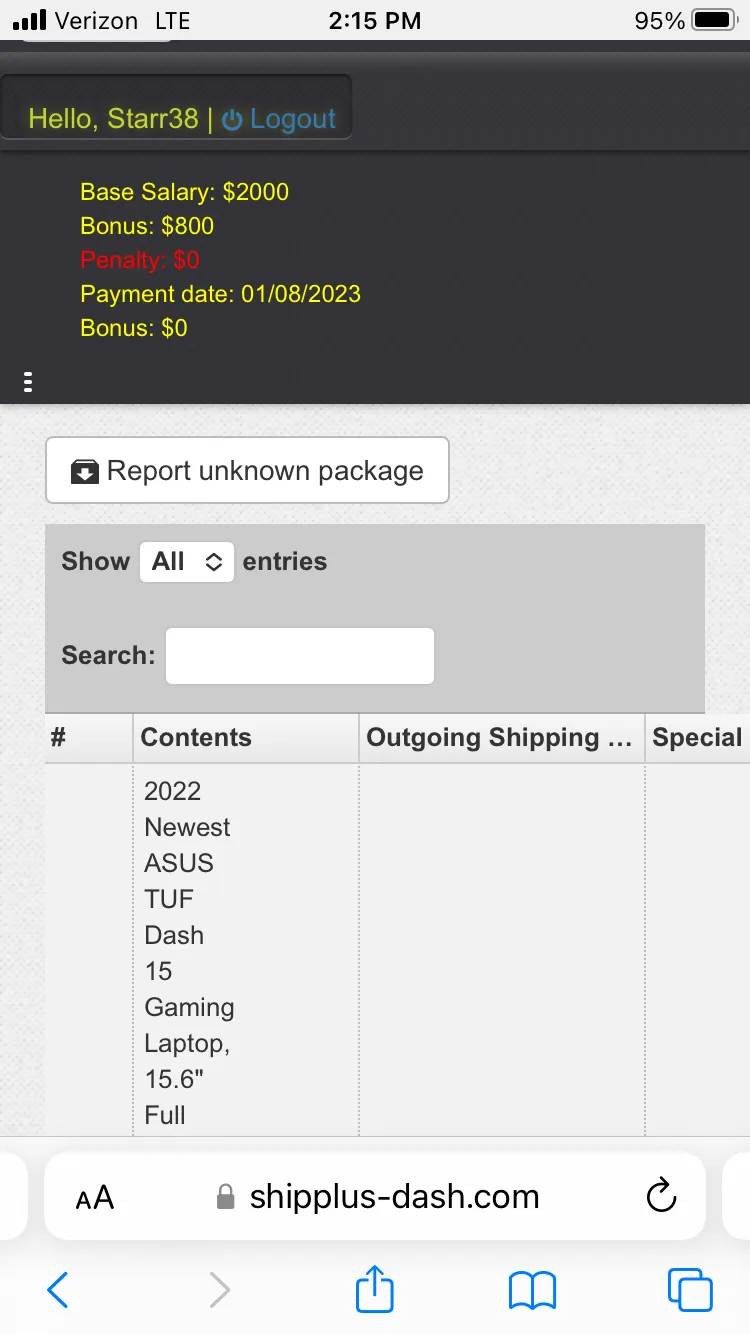Screen dimensions: 750x1334
Task: Tap Safari back arrow
Action: 58,1290
